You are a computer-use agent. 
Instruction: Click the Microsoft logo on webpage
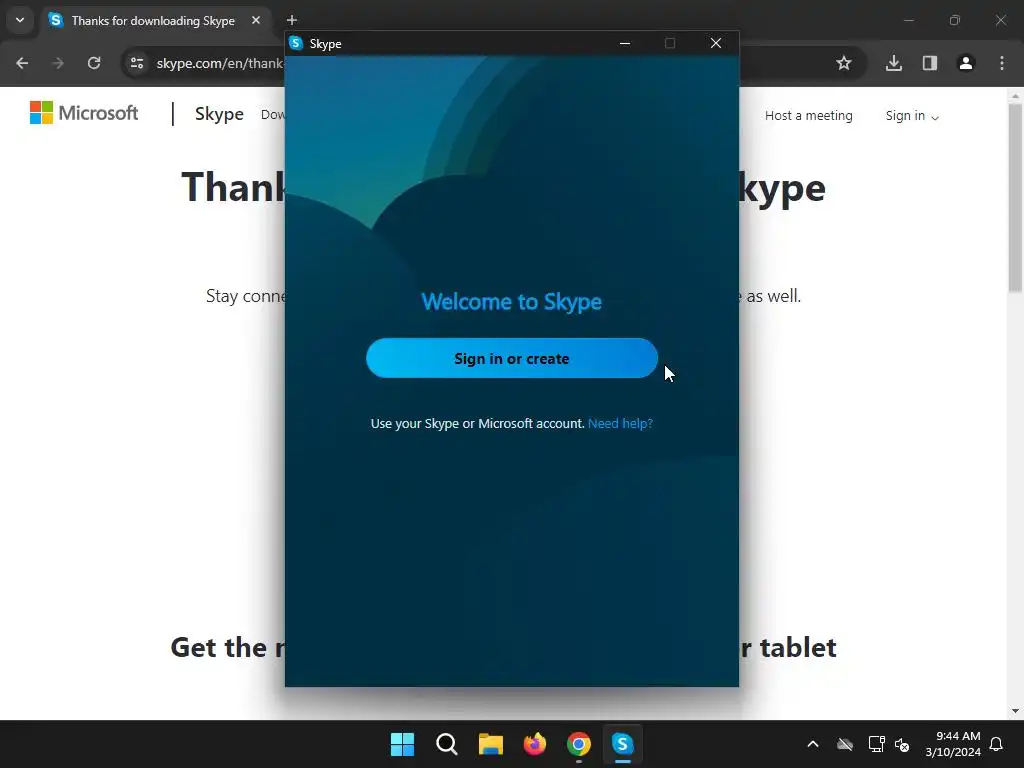[84, 113]
